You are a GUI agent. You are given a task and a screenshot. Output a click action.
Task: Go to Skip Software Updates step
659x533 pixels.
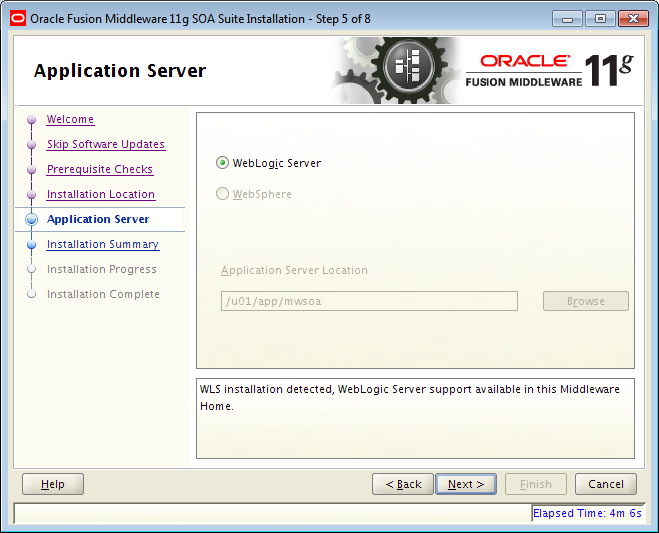(106, 144)
